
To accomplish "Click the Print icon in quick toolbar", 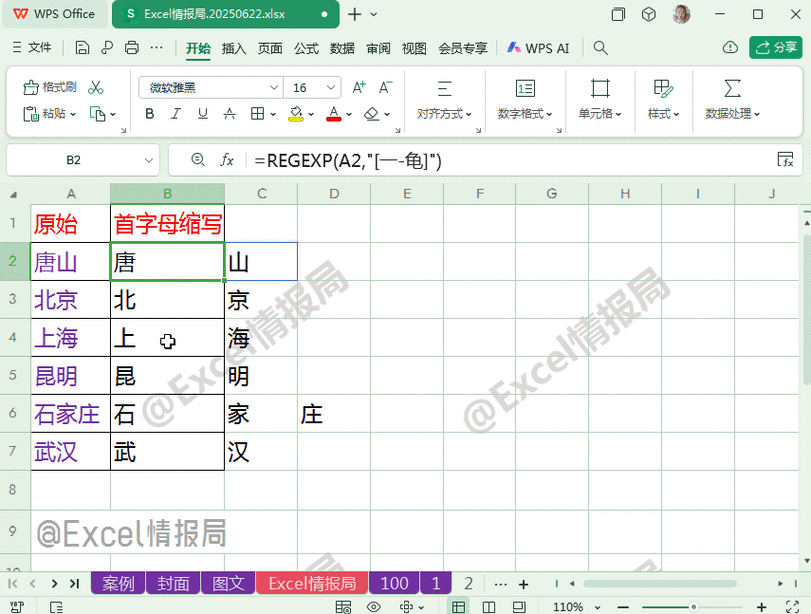I will [132, 48].
